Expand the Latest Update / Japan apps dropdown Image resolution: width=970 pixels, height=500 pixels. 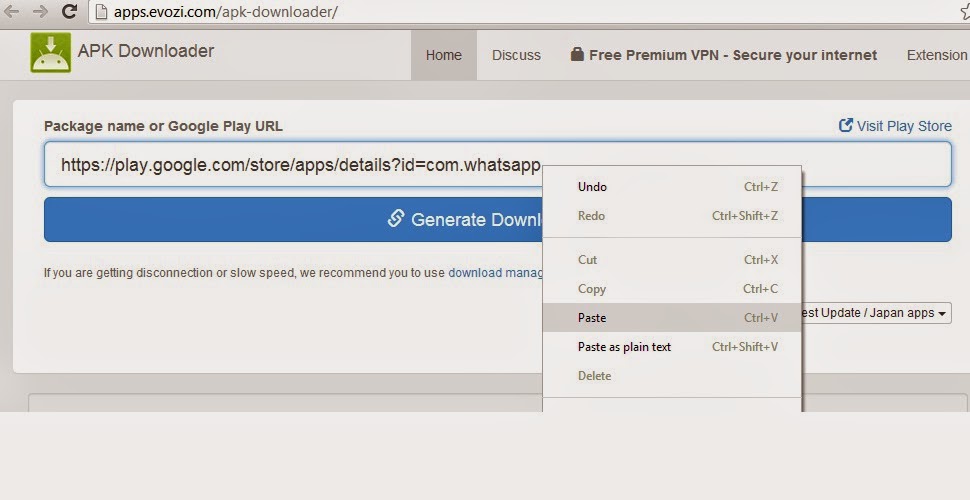coord(876,313)
